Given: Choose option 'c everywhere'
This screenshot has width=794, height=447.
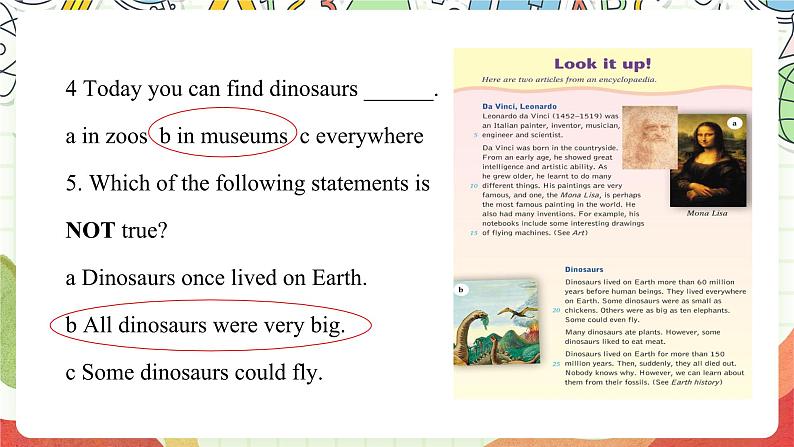Looking at the screenshot, I should (362, 136).
